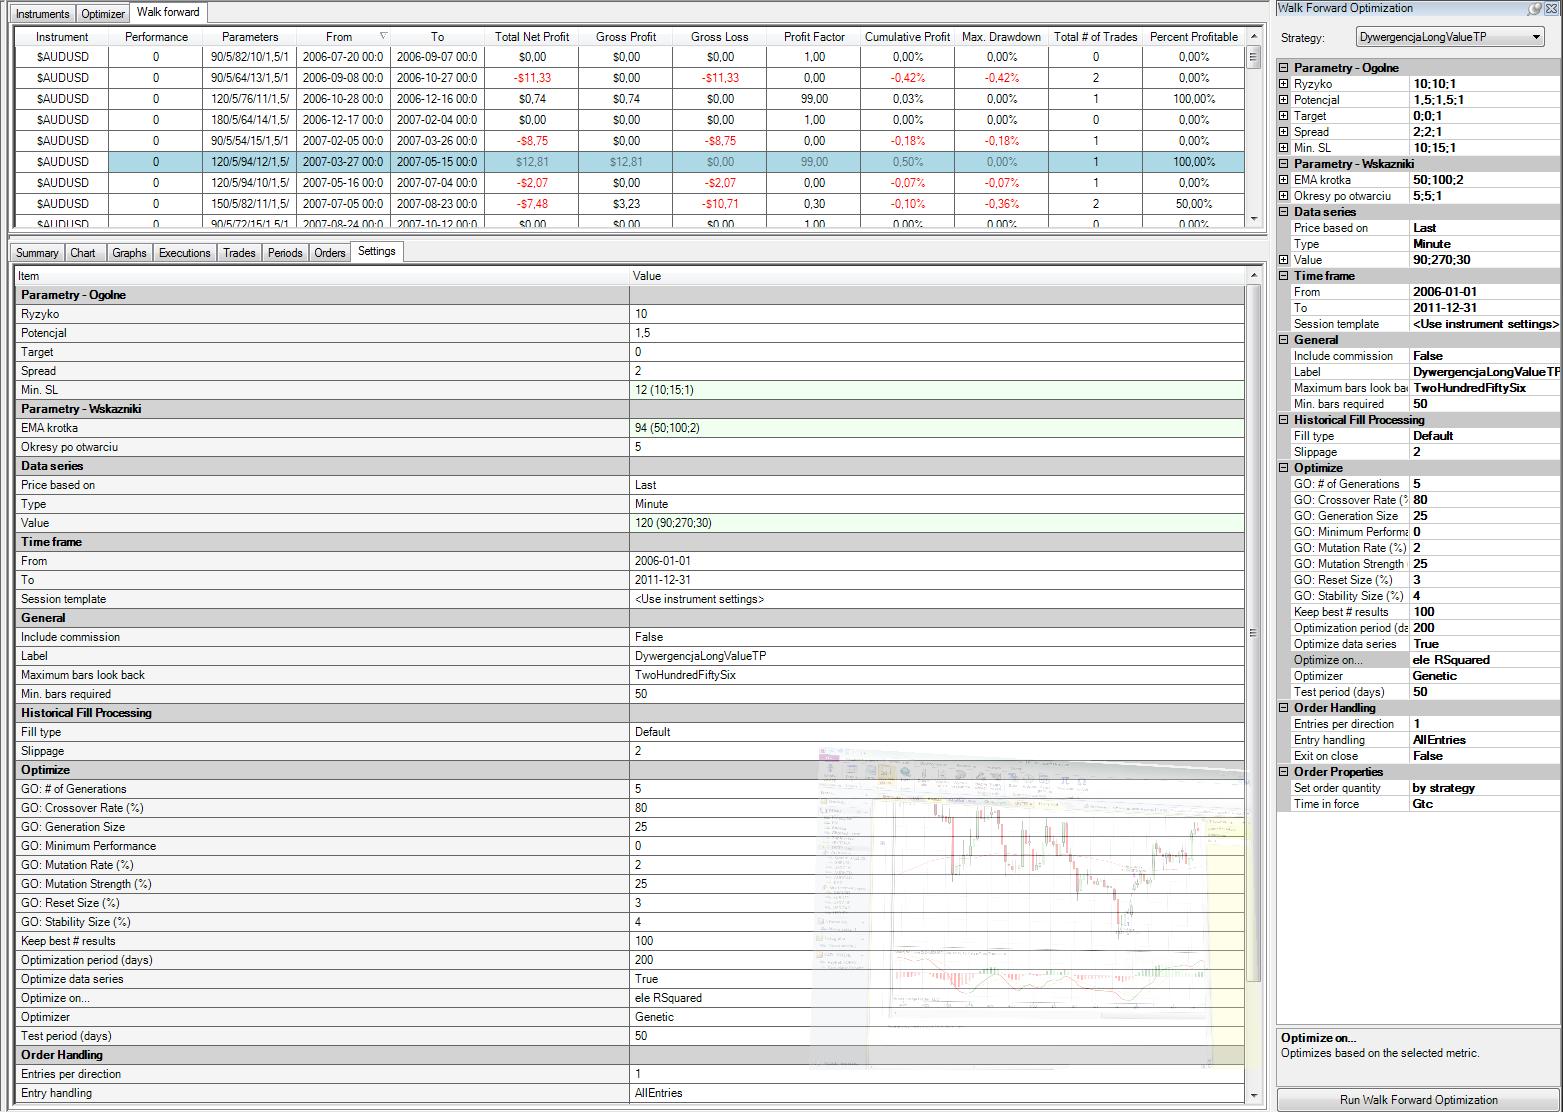
Task: Open the Summary tab
Action: pyautogui.click(x=37, y=253)
